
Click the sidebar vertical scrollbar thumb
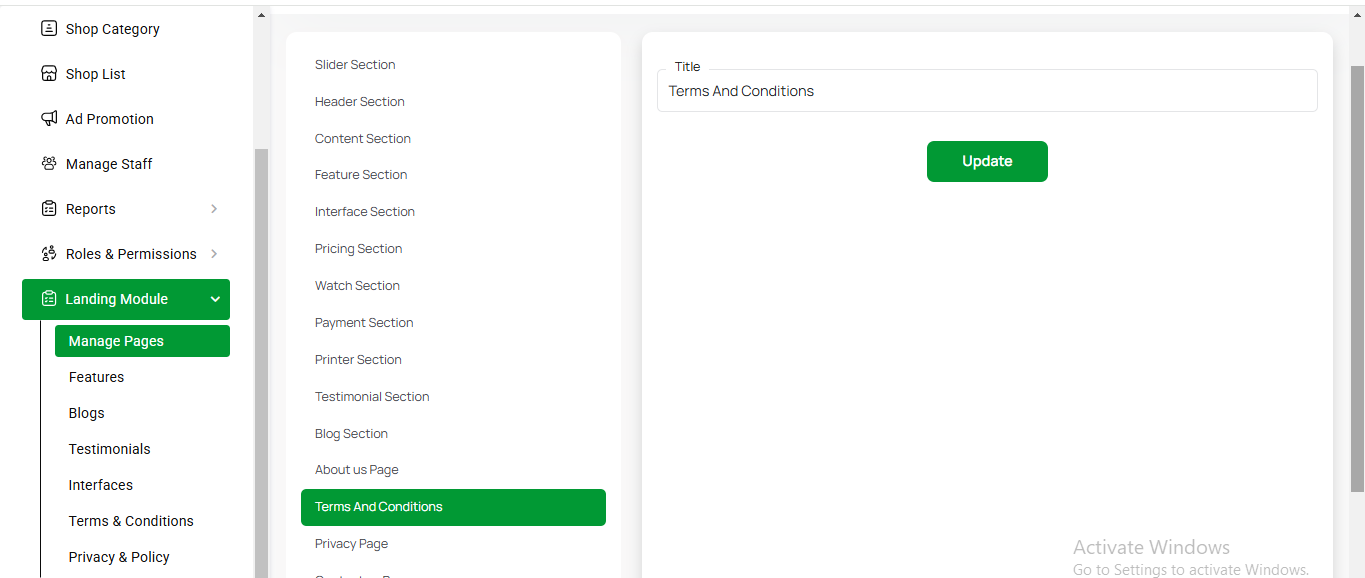click(x=261, y=360)
